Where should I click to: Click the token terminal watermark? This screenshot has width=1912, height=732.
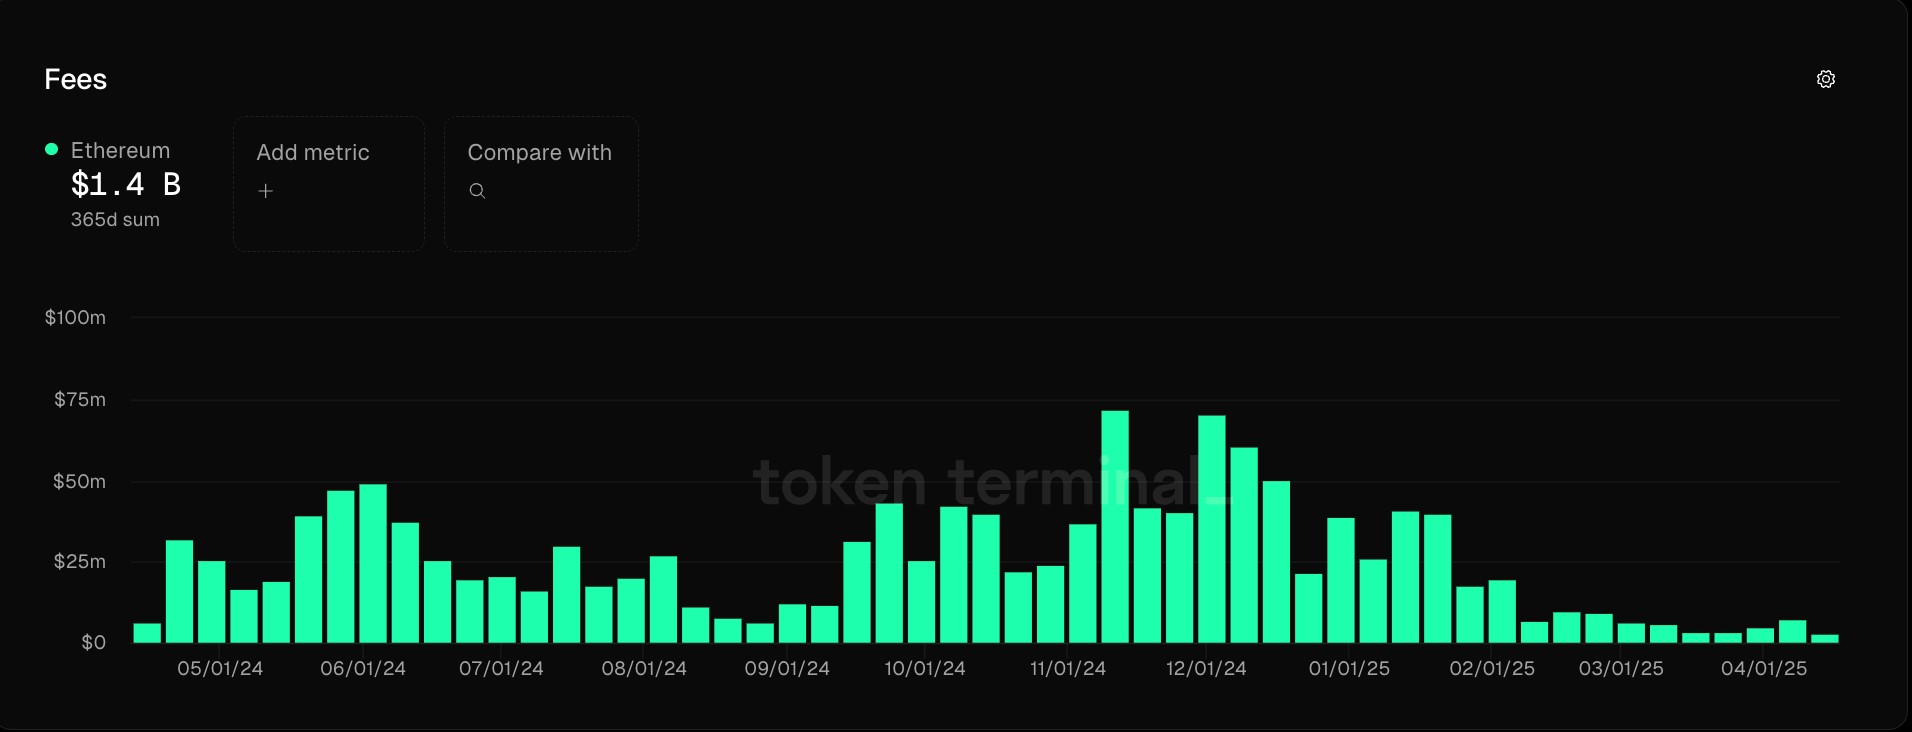[x=990, y=481]
